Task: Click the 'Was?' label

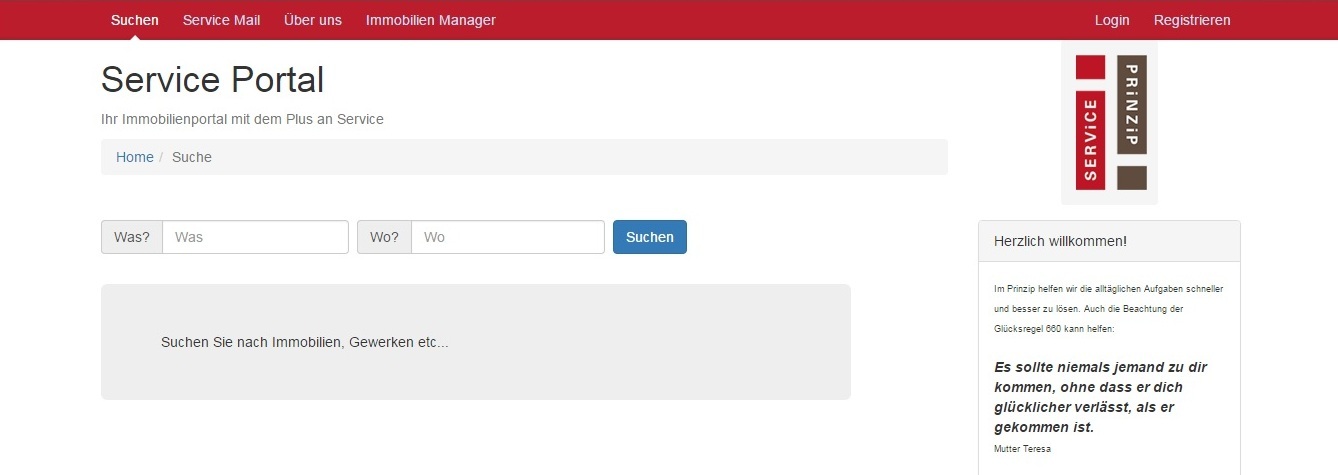Action: pyautogui.click(x=132, y=237)
